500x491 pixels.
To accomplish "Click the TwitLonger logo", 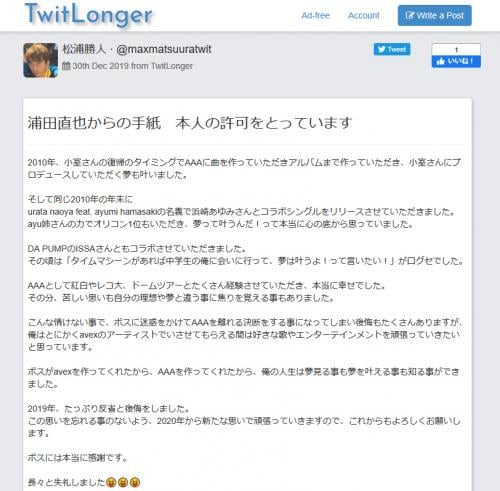I will pyautogui.click(x=89, y=14).
